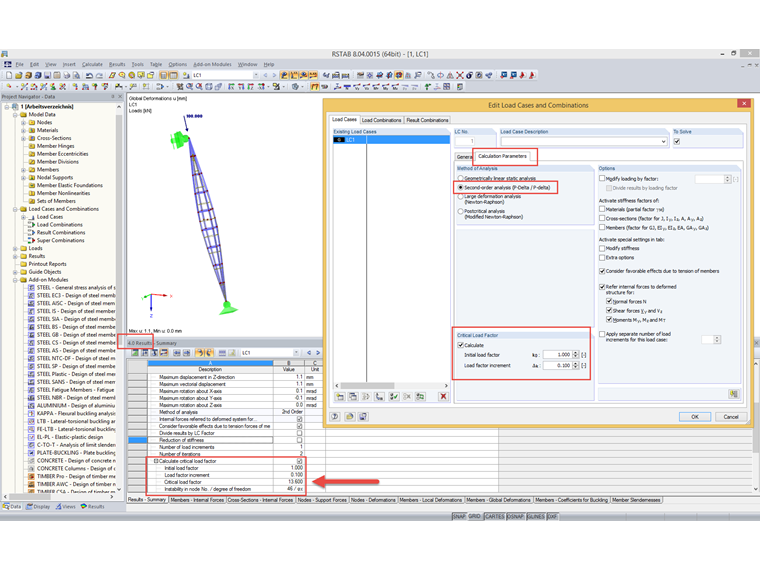This screenshot has width=760, height=570.
Task: Open the LC1 dropdown in results table toolbar
Action: pyautogui.click(x=296, y=353)
